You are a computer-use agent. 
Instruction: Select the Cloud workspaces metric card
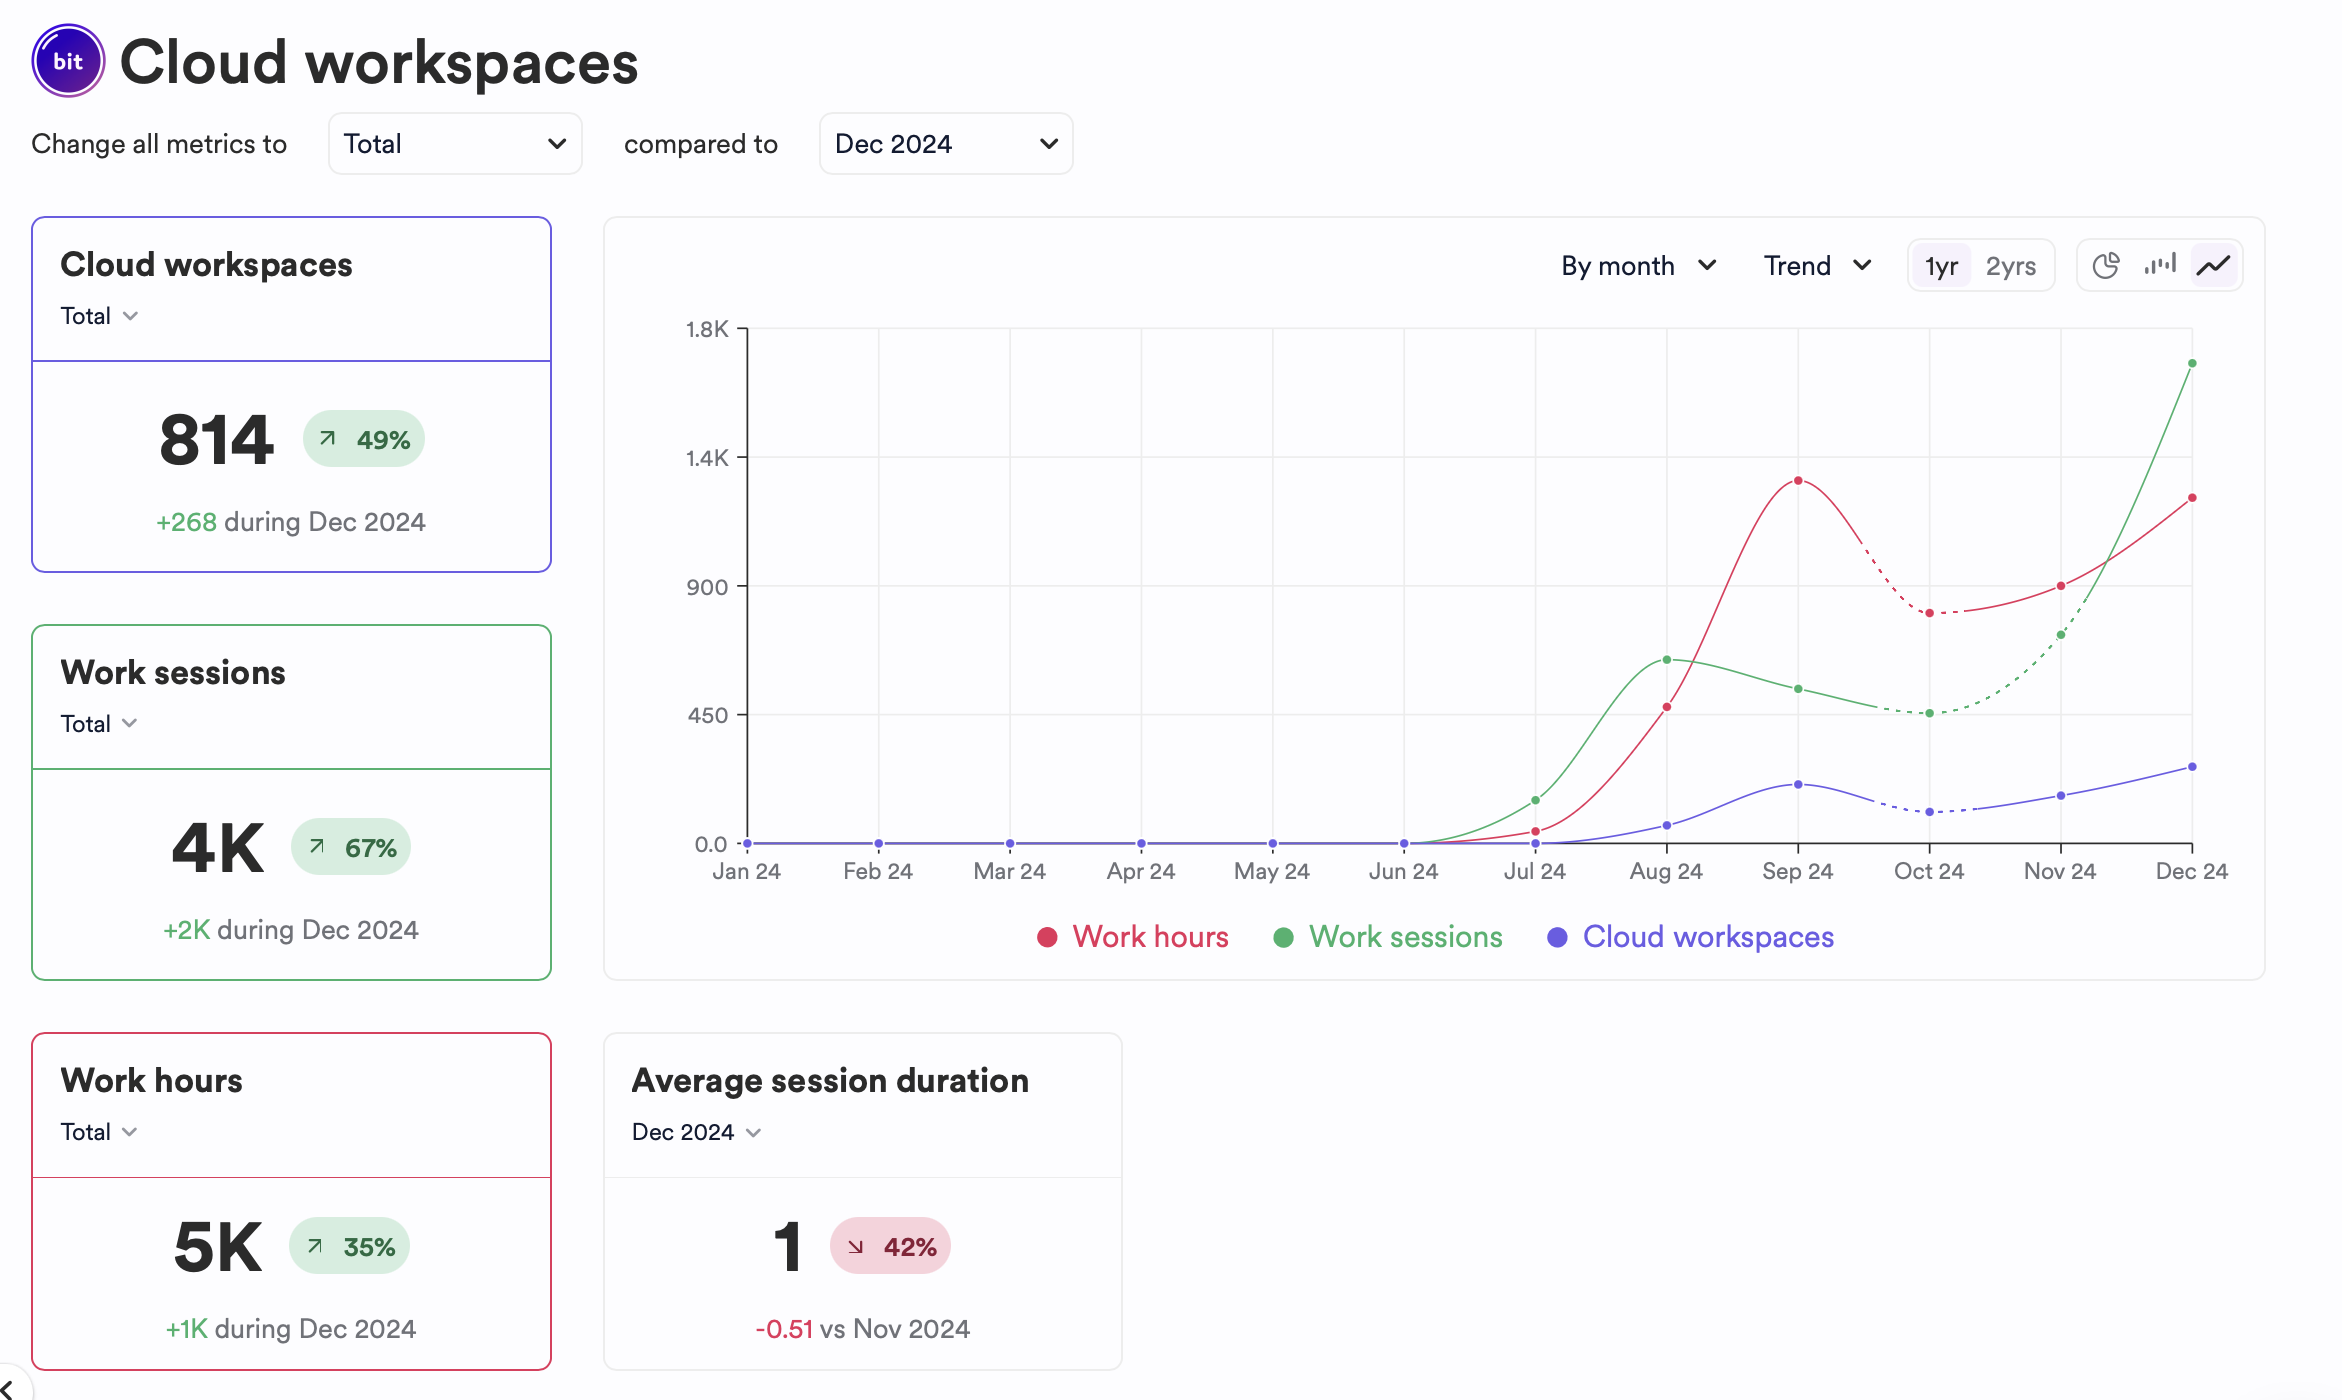point(291,394)
